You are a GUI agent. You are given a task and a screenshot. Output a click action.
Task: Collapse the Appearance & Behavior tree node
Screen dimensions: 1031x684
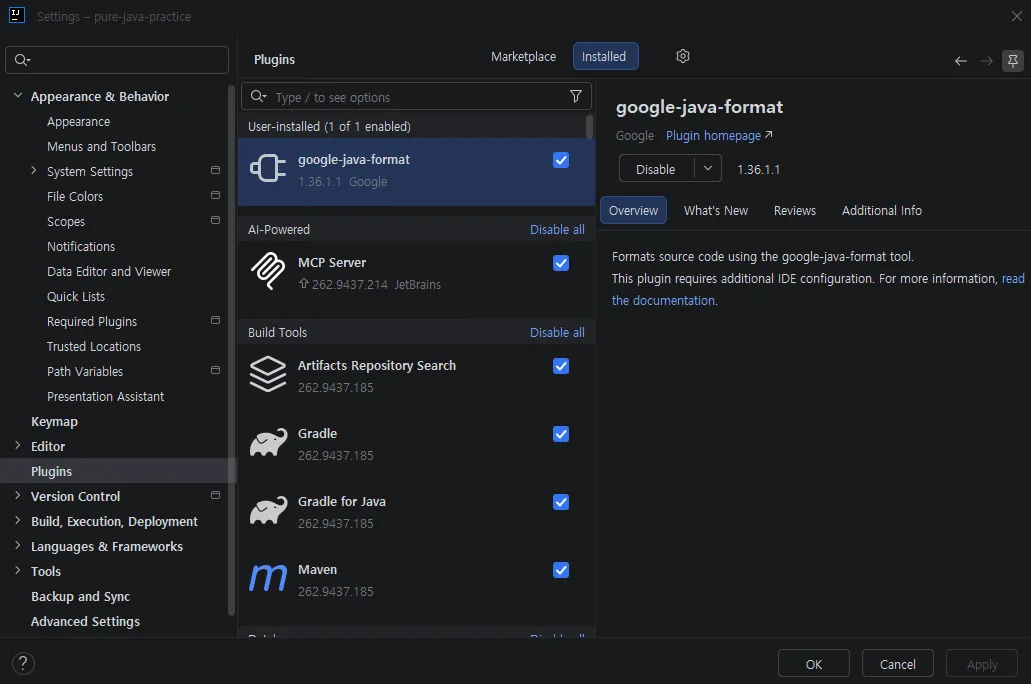pyautogui.click(x=18, y=95)
